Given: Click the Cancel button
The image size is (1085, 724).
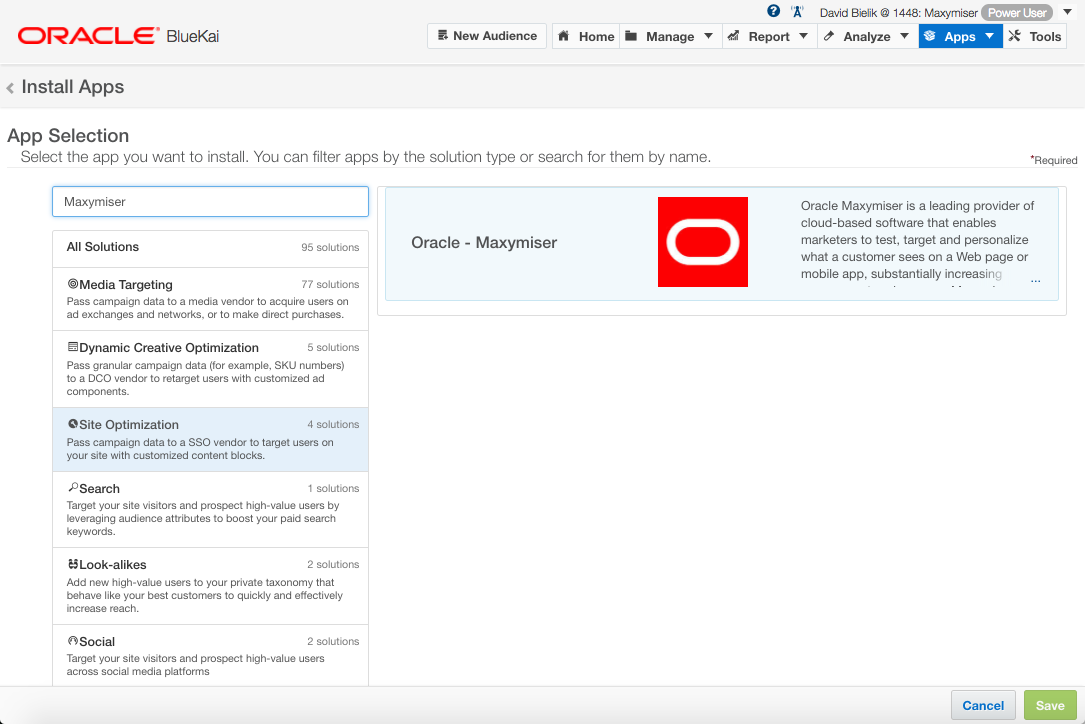Looking at the screenshot, I should (983, 705).
